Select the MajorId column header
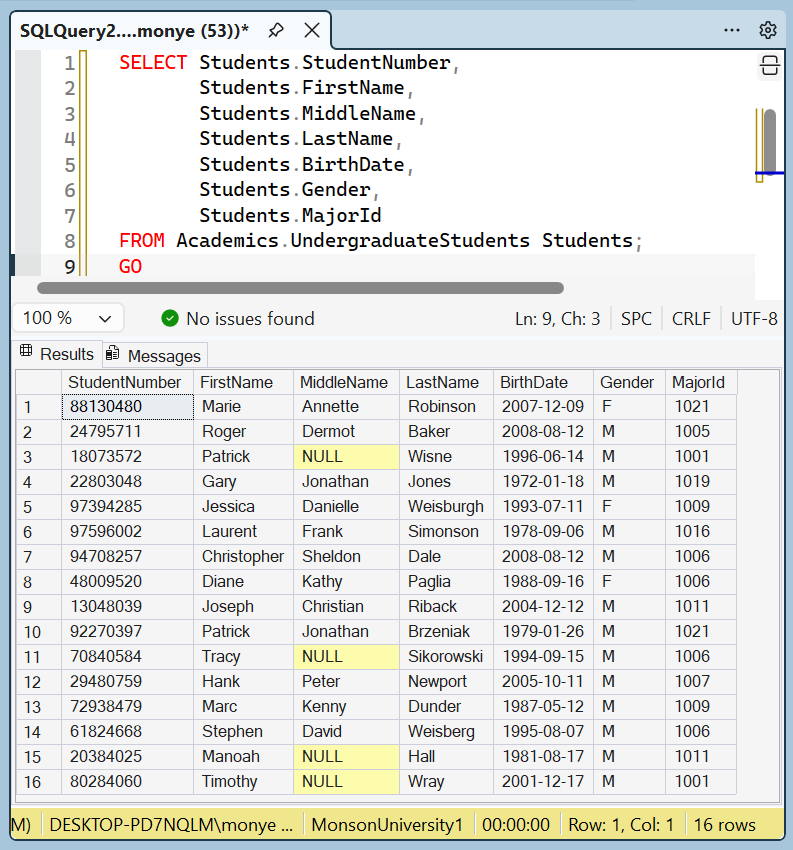The height and width of the screenshot is (850, 793). (x=701, y=382)
